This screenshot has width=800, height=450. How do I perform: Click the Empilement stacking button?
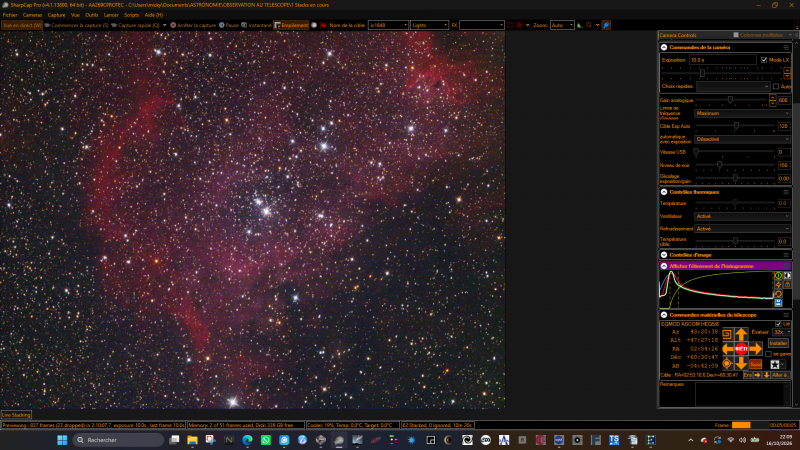[291, 25]
